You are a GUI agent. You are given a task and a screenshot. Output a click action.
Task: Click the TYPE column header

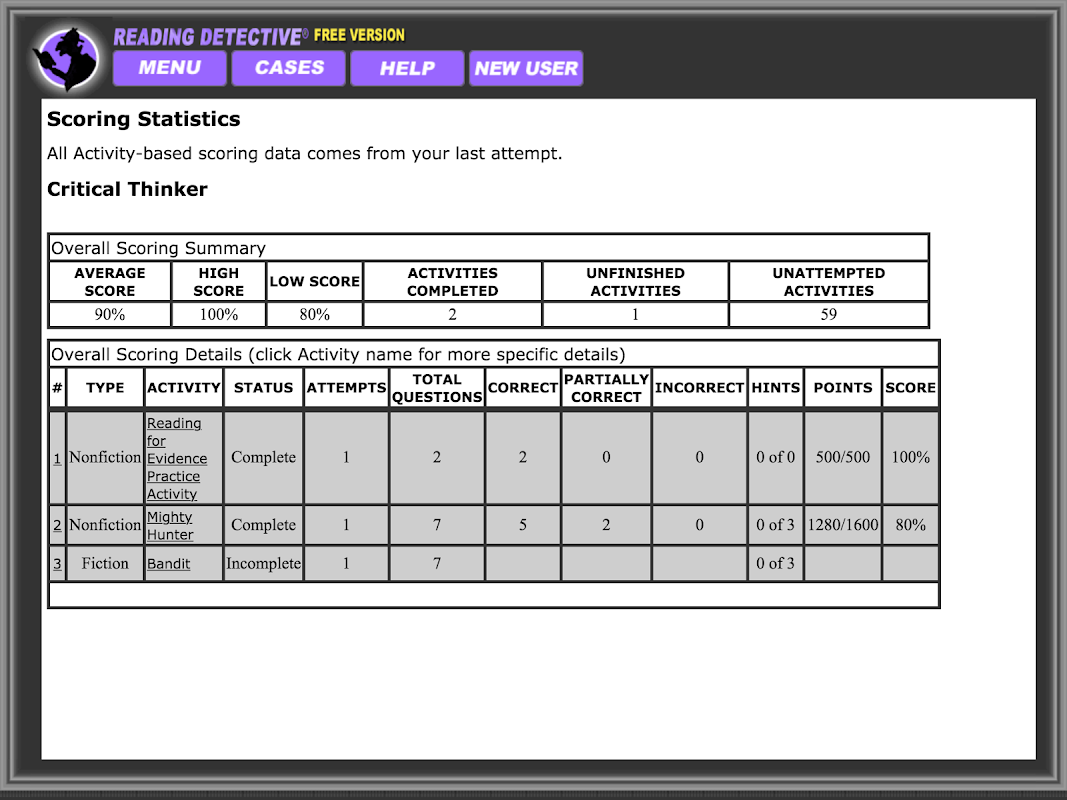(x=105, y=388)
